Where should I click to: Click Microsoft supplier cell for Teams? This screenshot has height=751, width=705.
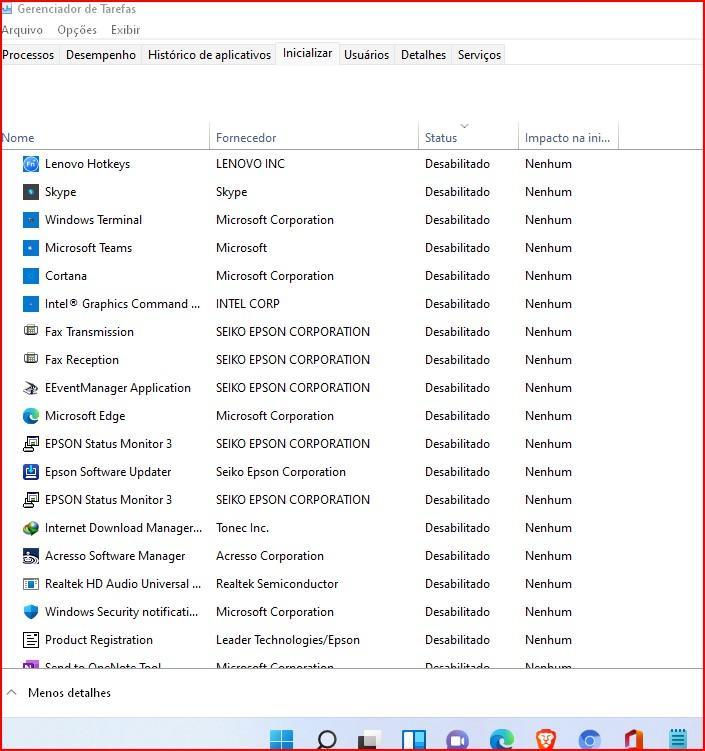coord(241,248)
